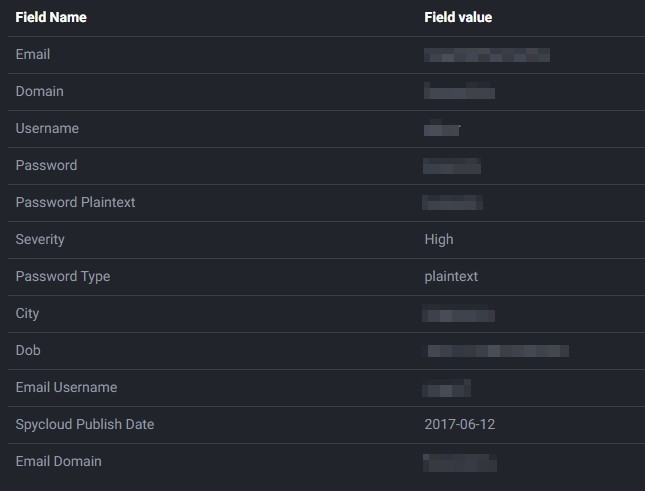
Task: Select the Spycloud Publish Date label
Action: [85, 424]
